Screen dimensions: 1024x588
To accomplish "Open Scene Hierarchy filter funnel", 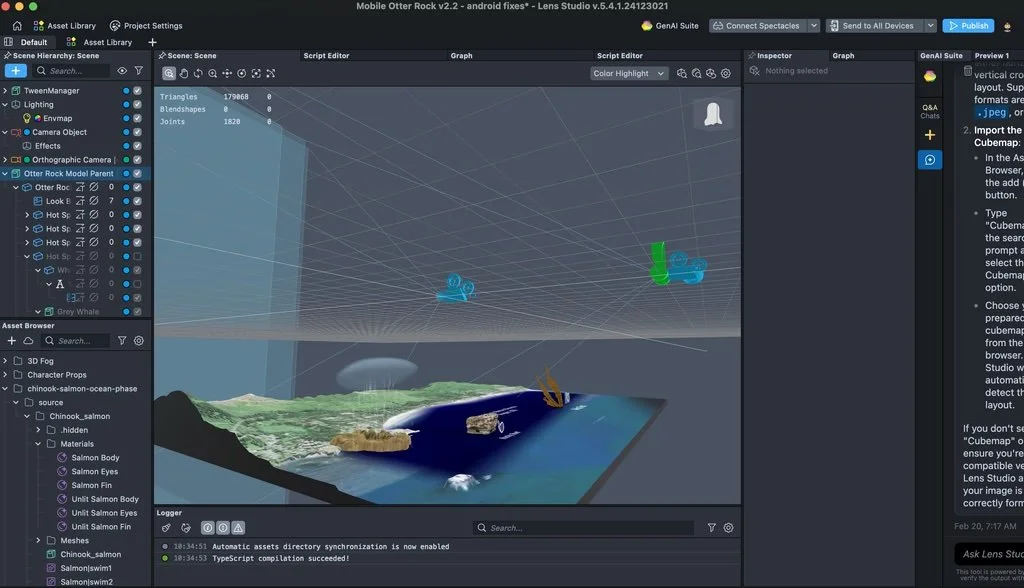I will 138,71.
